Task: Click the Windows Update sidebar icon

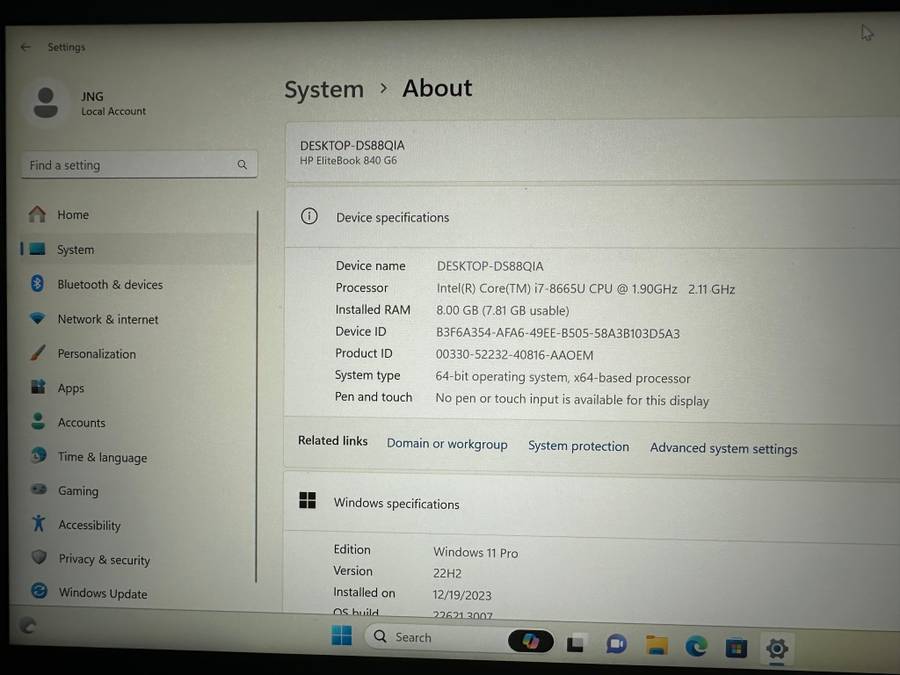Action: (39, 592)
